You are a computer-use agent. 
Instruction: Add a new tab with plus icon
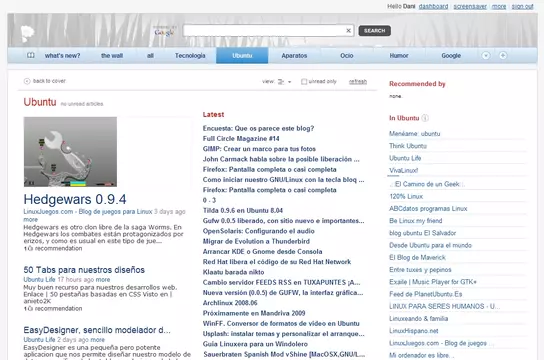pyautogui.click(x=503, y=55)
